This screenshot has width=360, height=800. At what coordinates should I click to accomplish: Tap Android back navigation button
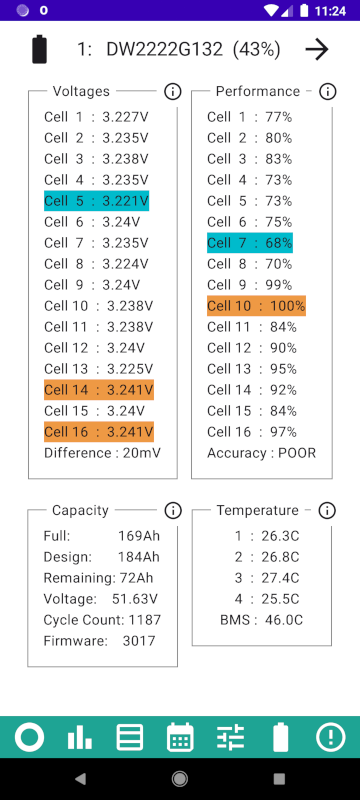(x=80, y=778)
